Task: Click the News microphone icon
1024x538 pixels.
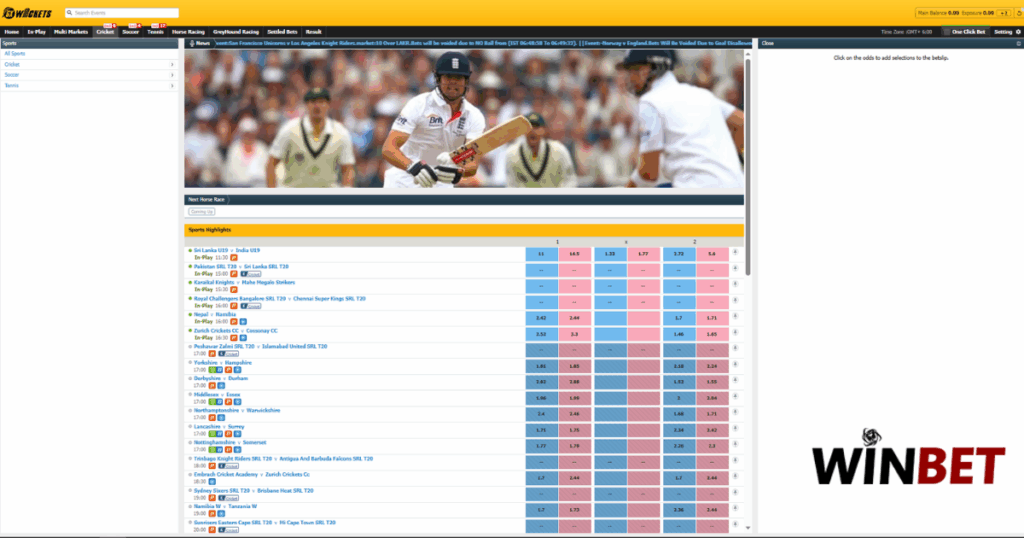Action: pyautogui.click(x=192, y=43)
